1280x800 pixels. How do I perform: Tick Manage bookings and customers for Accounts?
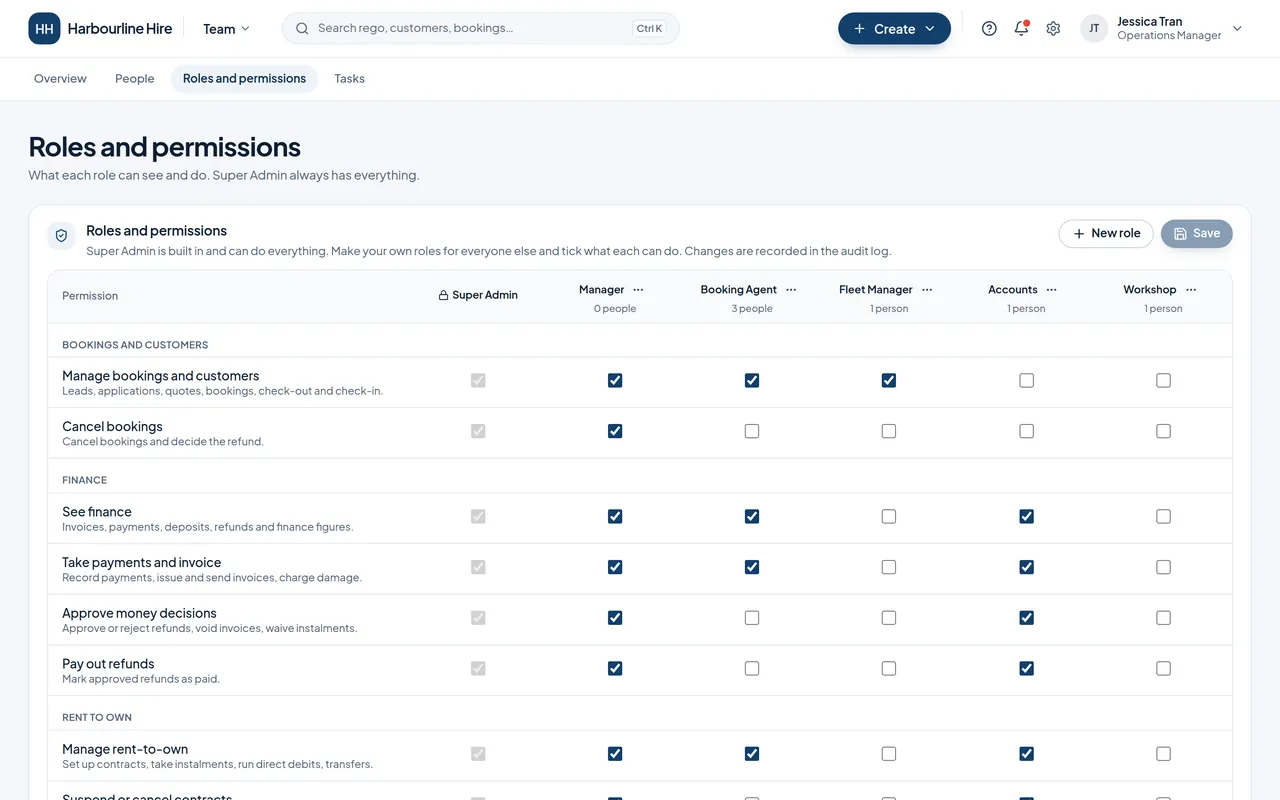pos(1026,381)
